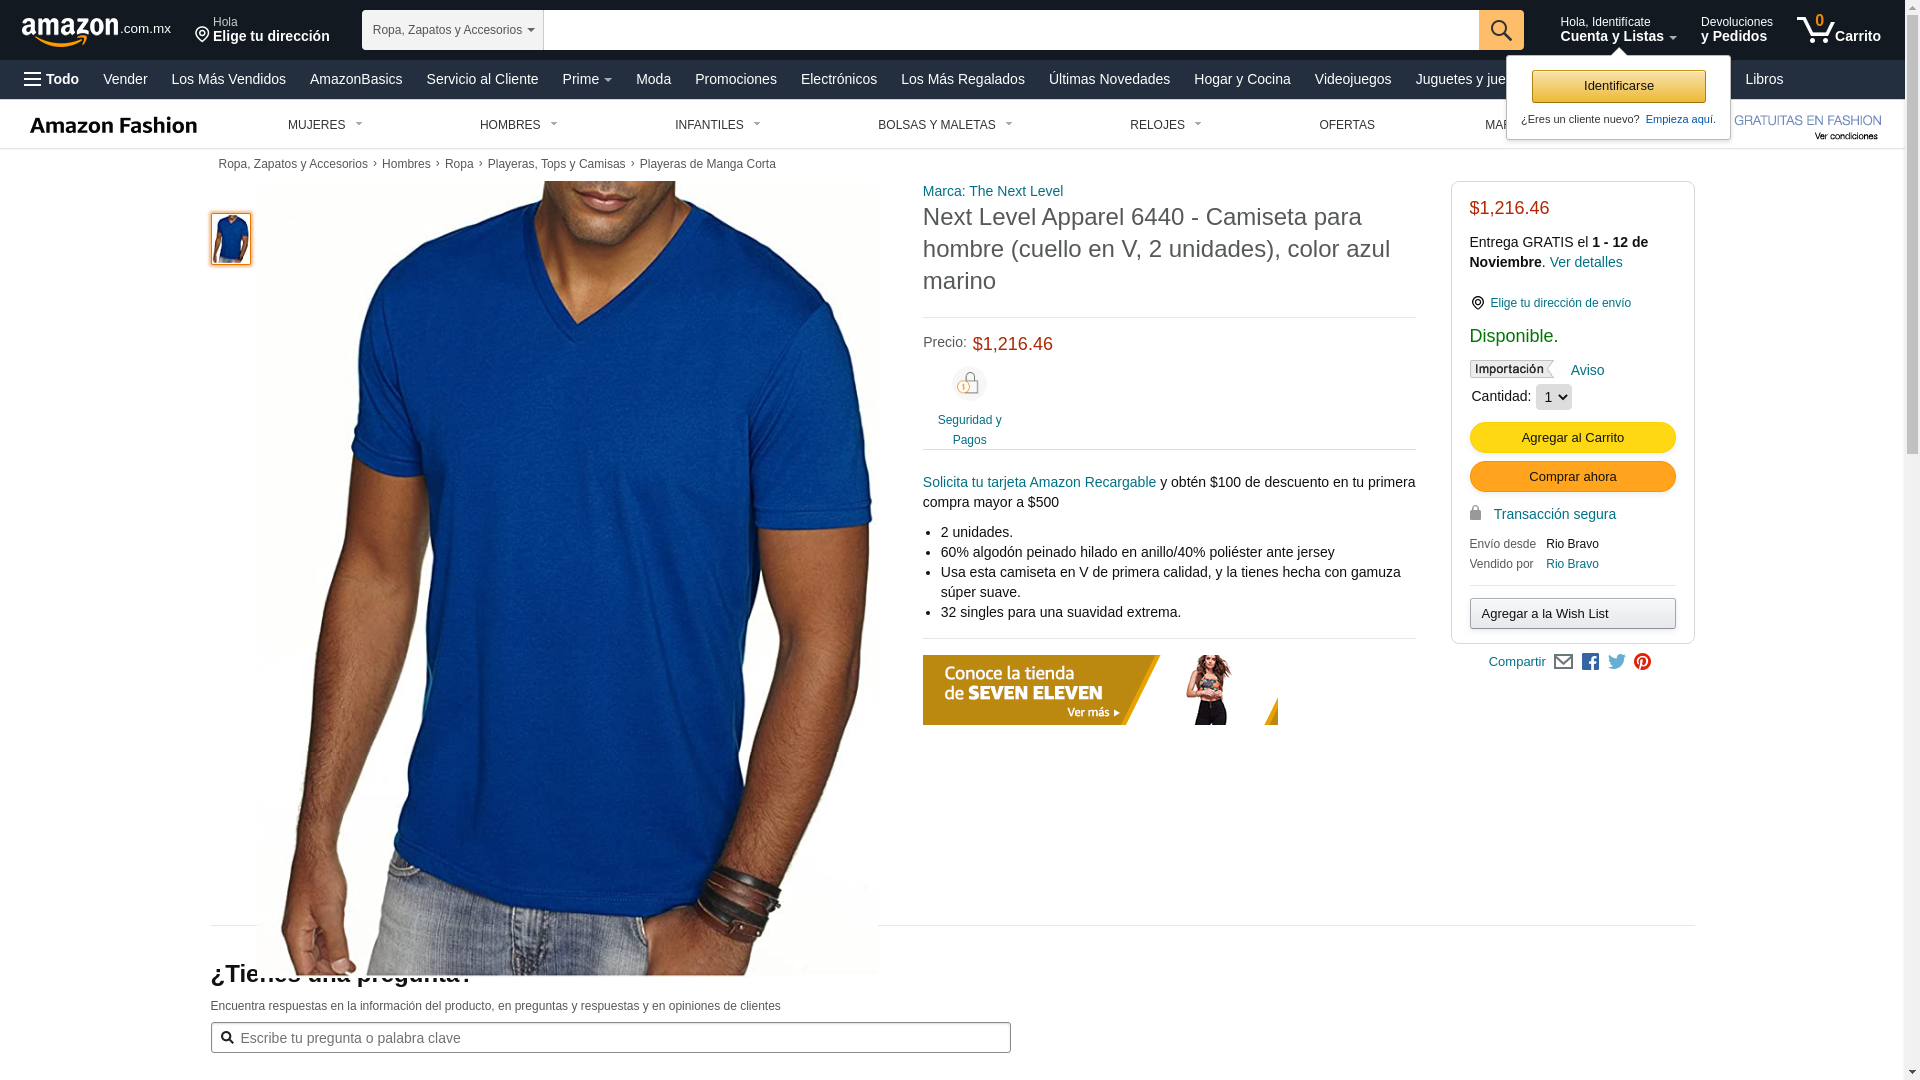Click the Agregar al Carrito button
Image resolution: width=1920 pixels, height=1080 pixels.
[1572, 438]
